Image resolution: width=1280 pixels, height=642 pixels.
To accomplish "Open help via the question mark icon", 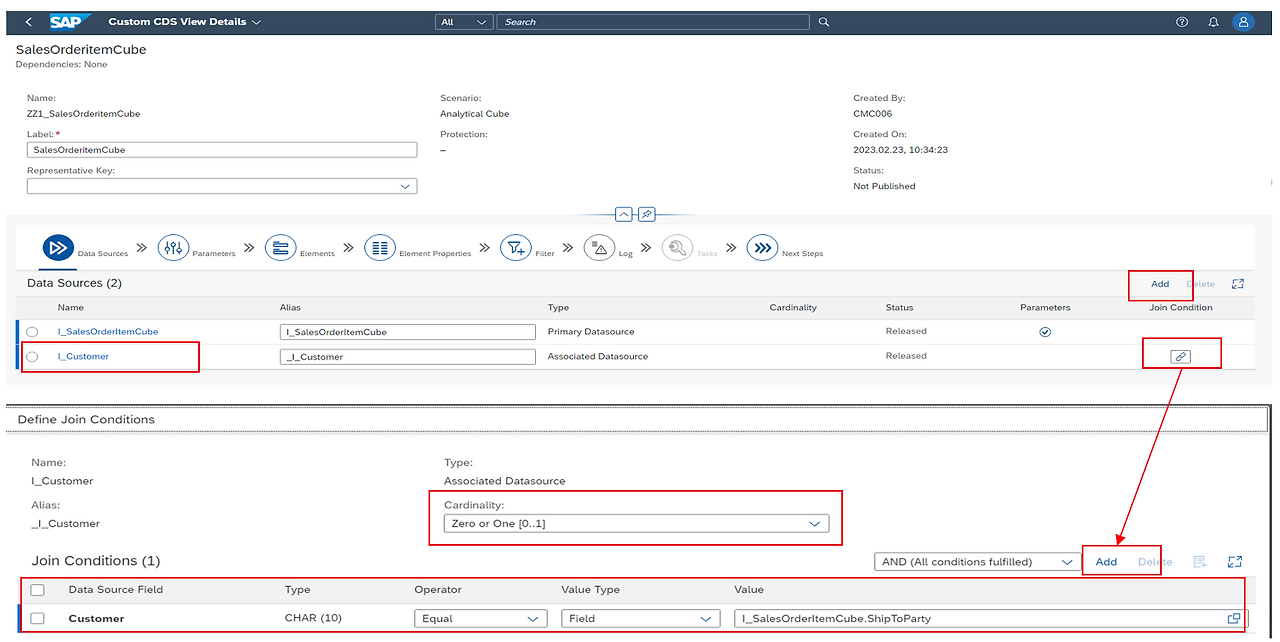I will [1182, 21].
